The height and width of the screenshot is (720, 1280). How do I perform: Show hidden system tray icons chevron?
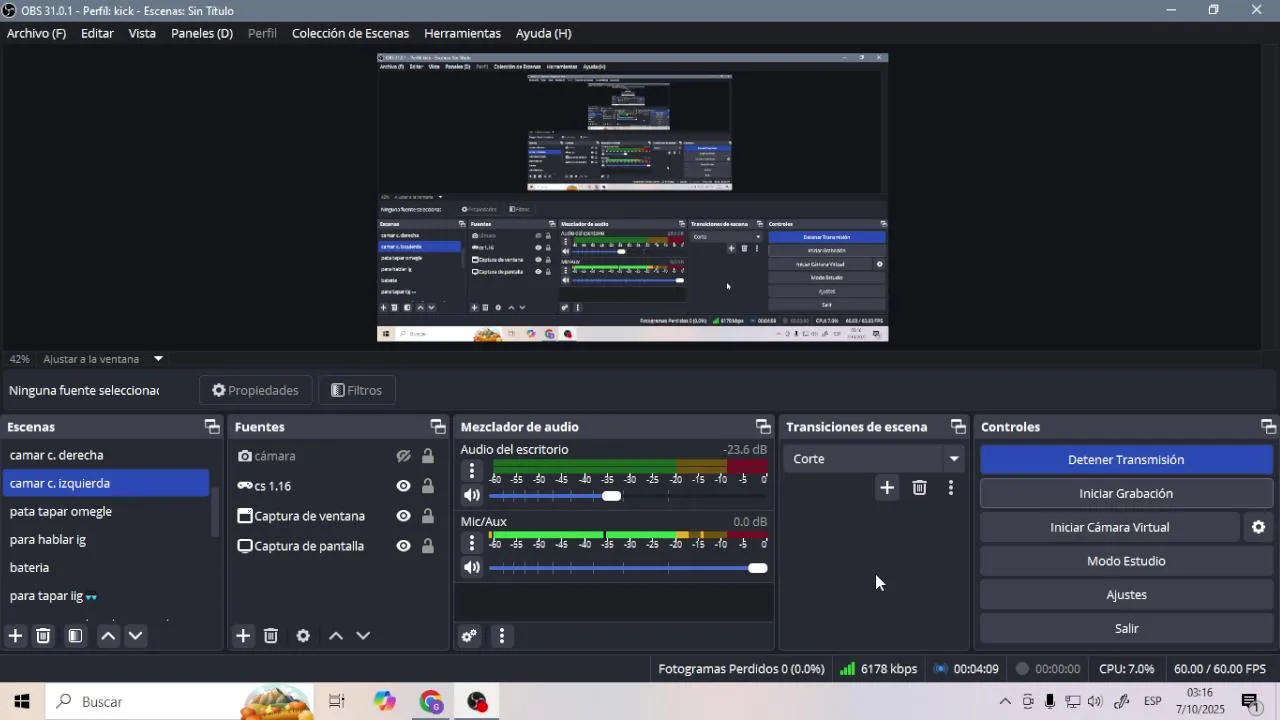pyautogui.click(x=1005, y=702)
